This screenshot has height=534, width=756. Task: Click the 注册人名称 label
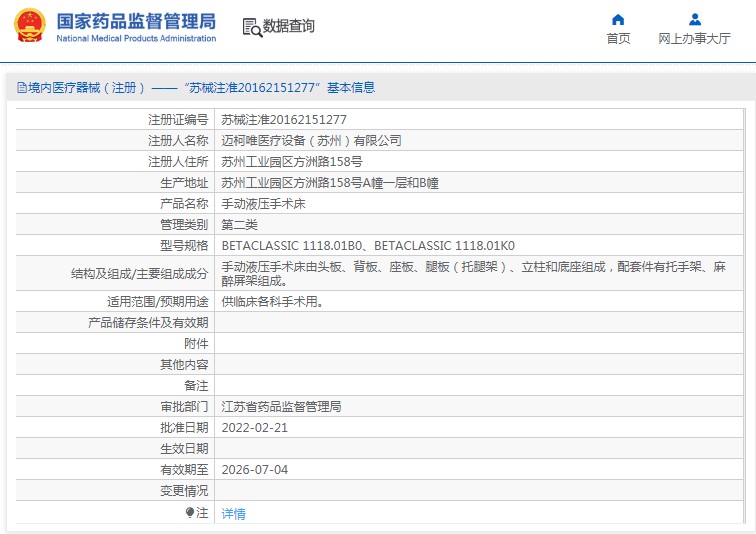pyautogui.click(x=178, y=141)
